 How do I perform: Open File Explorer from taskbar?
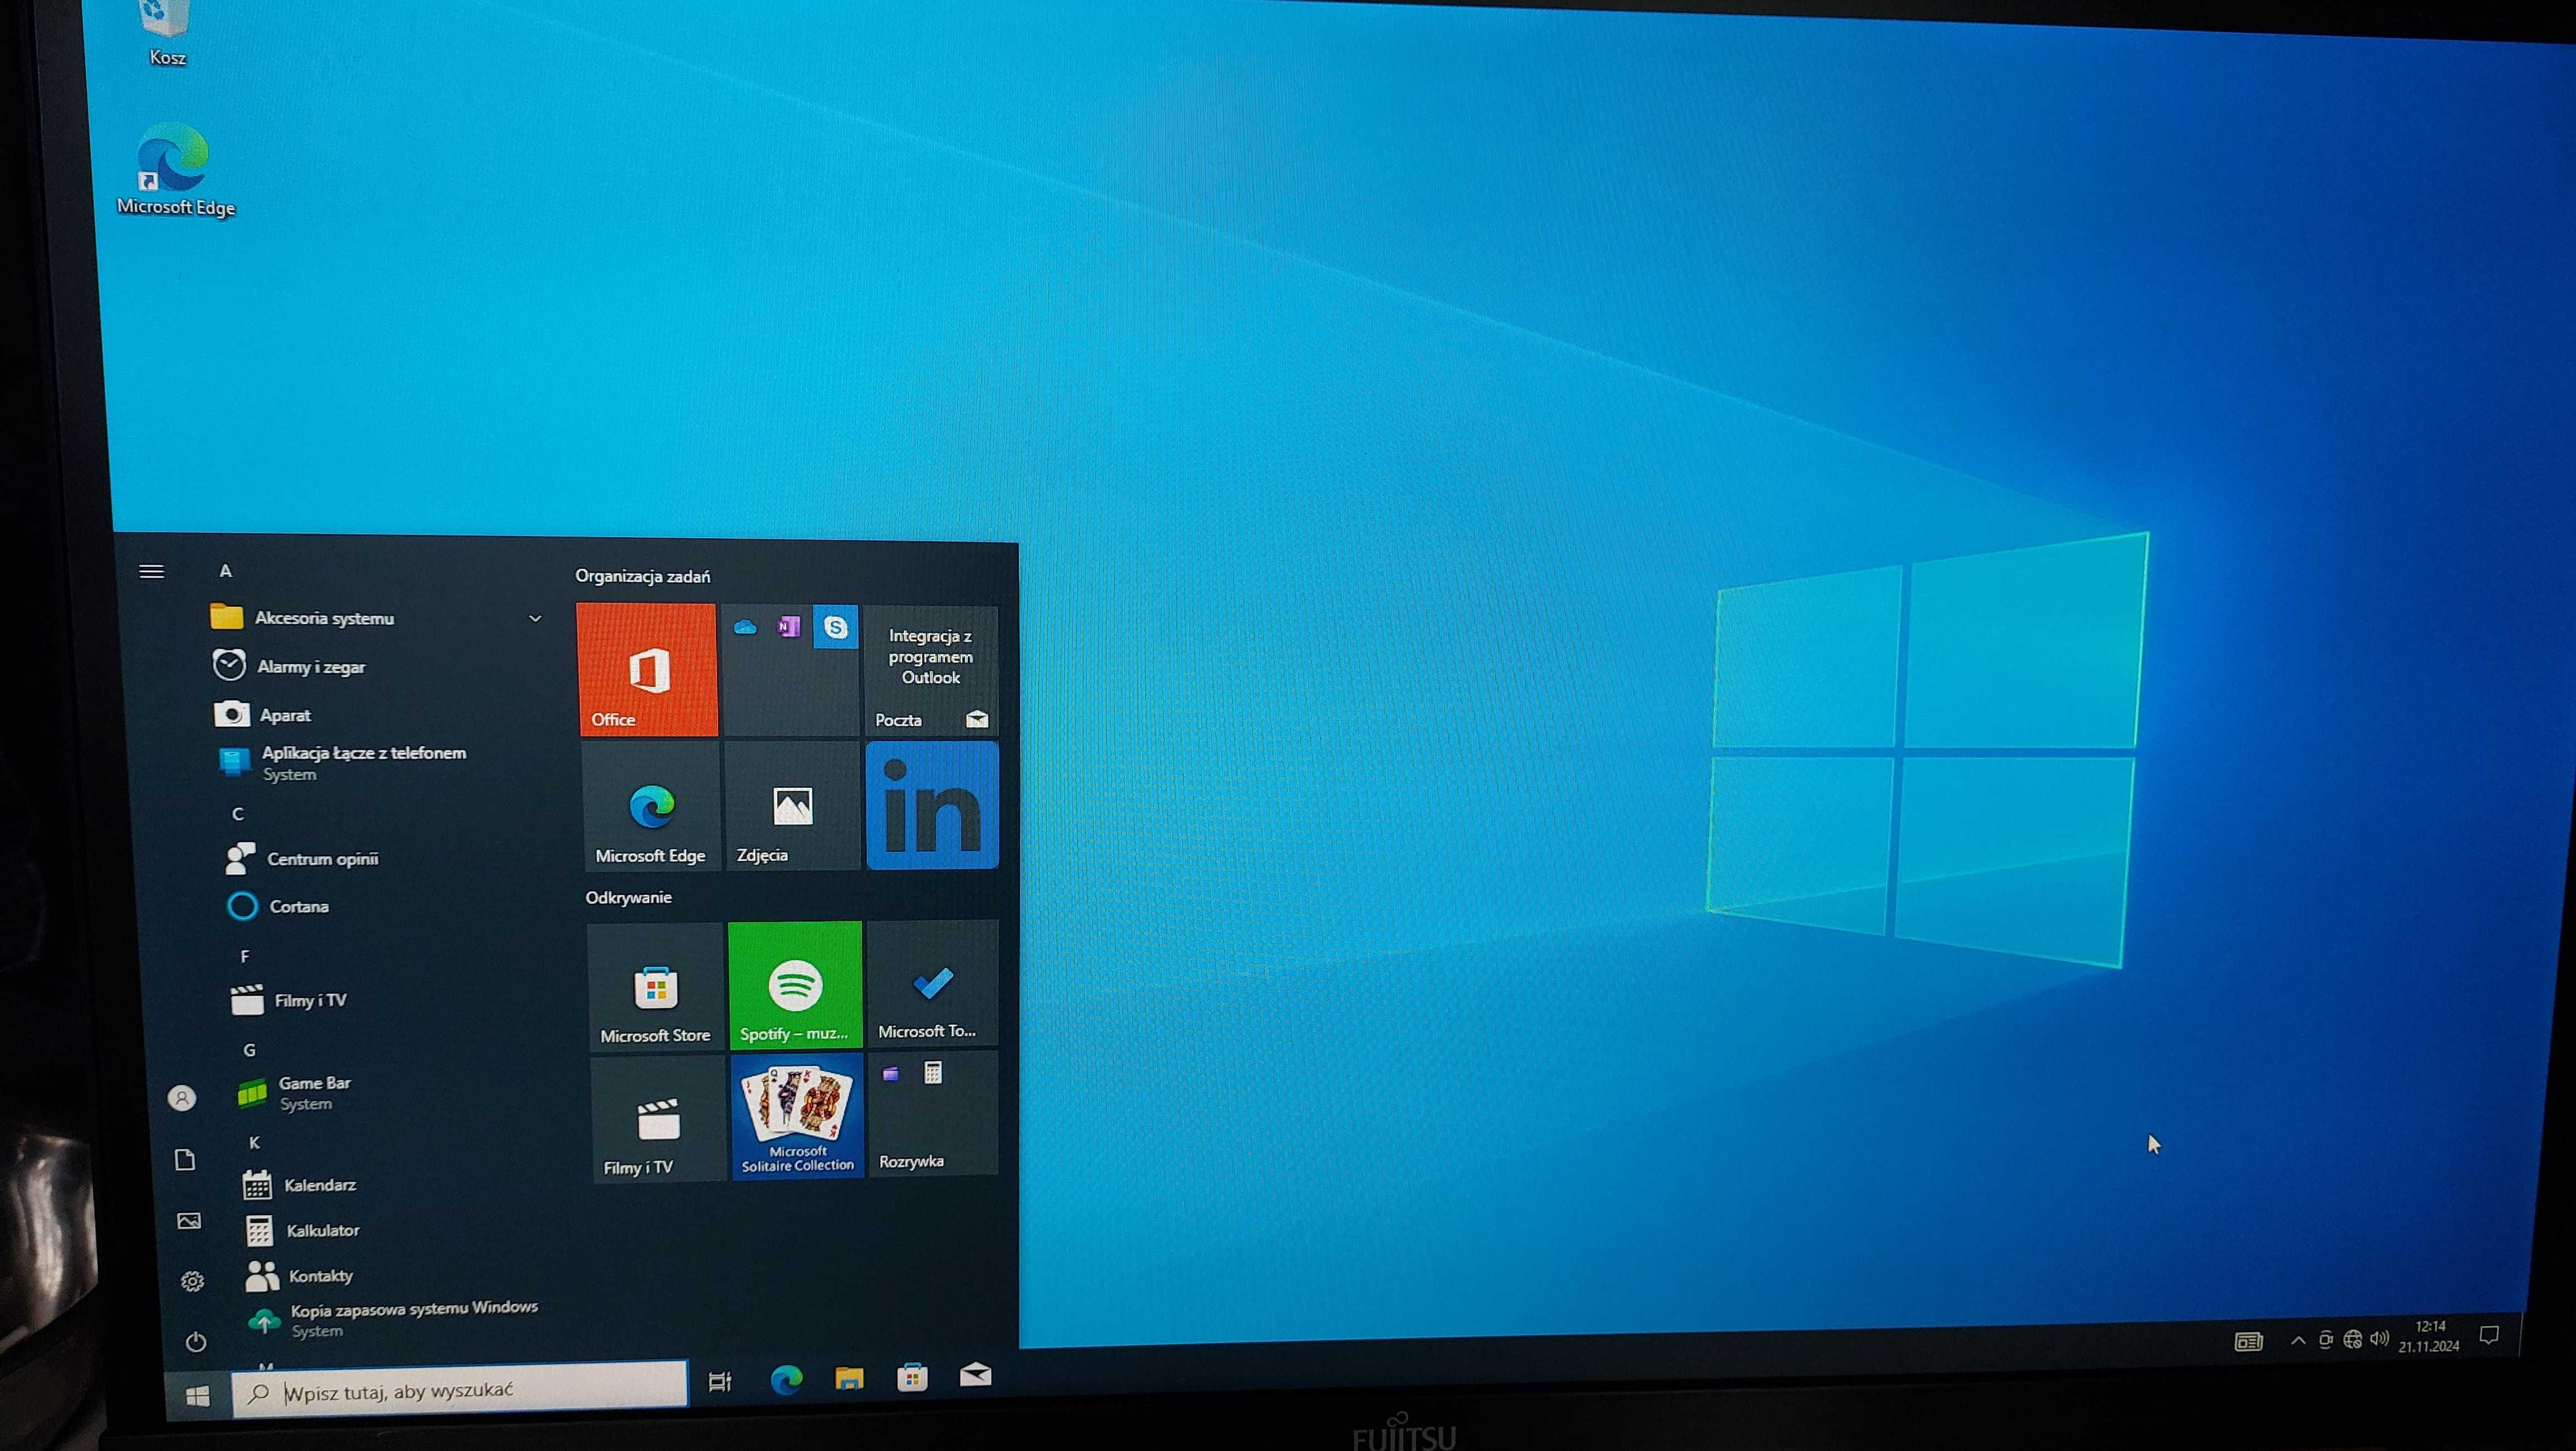pos(849,1379)
